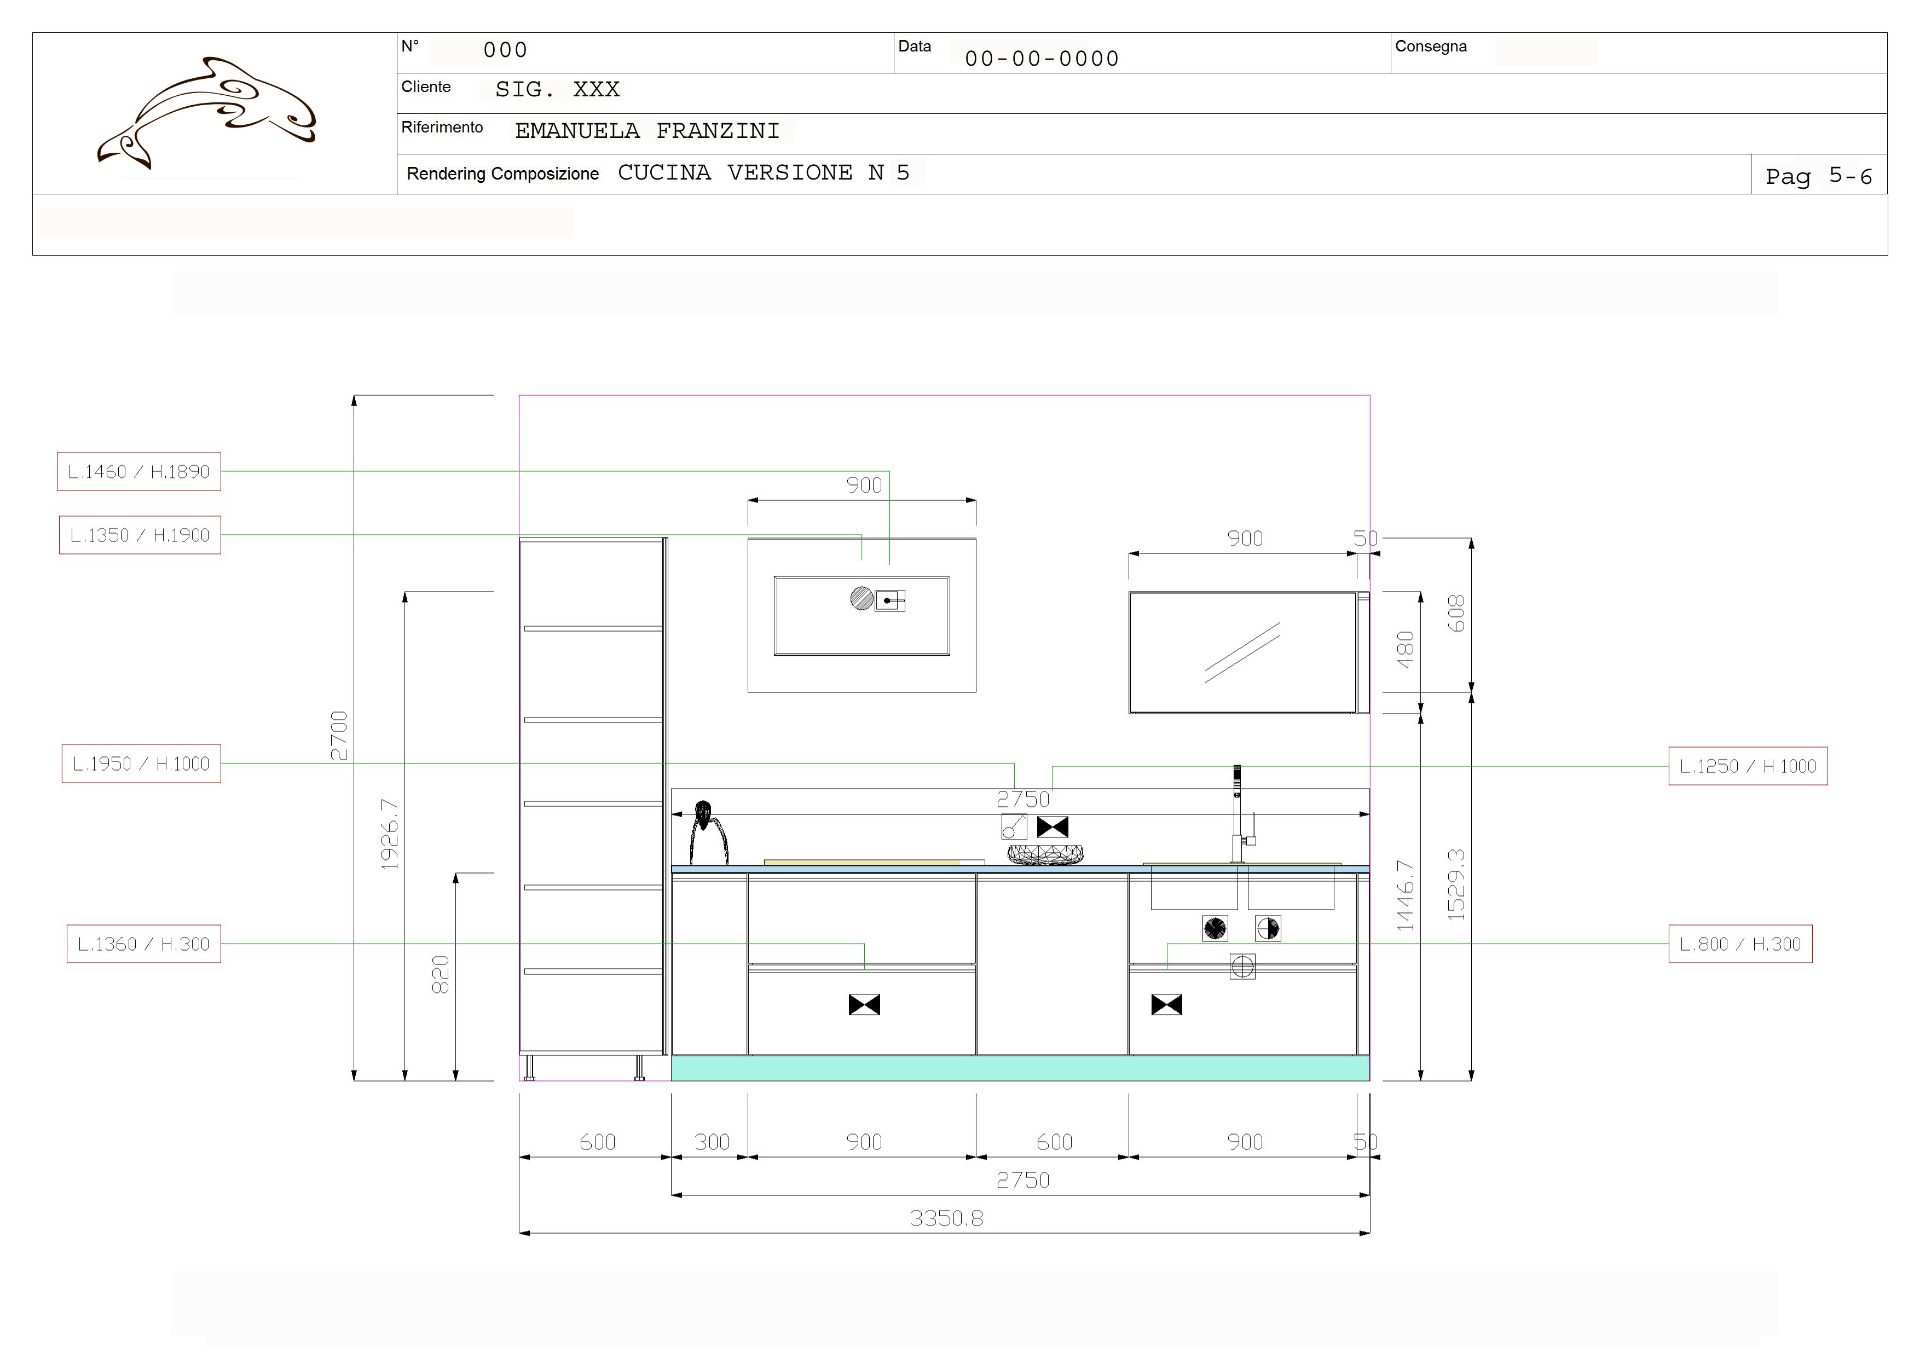Image resolution: width=1920 pixels, height=1356 pixels.
Task: Click the bowtie symbol on the drawer below the sink
Action: coord(1166,1004)
